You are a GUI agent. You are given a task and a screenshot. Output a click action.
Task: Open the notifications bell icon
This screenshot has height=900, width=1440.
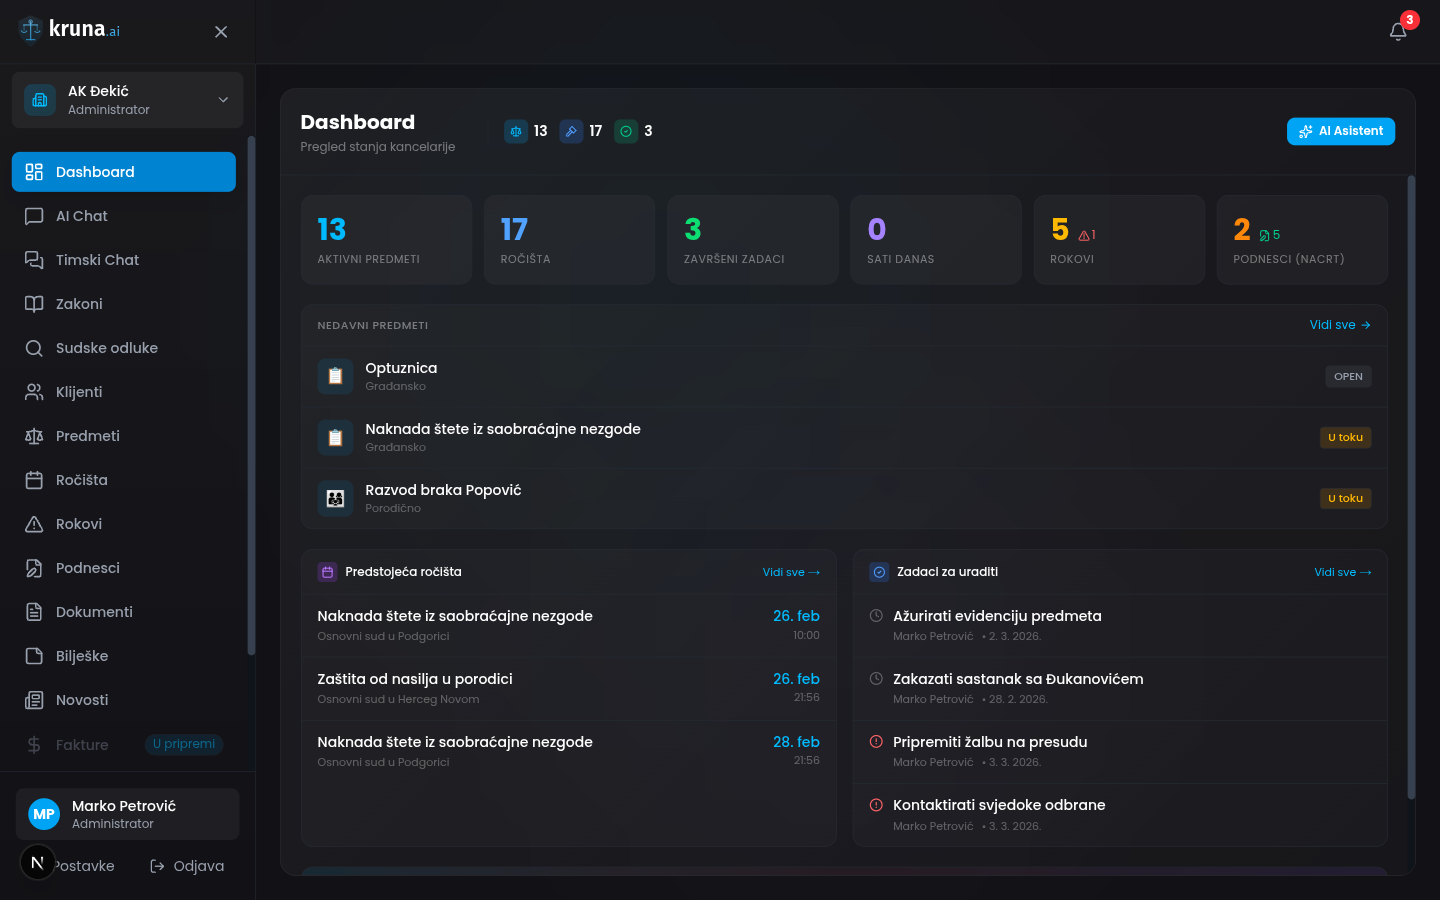[1397, 32]
